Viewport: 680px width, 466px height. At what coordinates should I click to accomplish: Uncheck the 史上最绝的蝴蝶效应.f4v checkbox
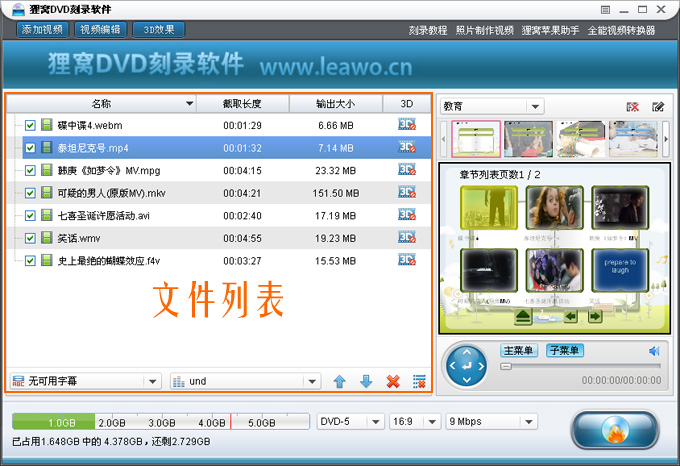tap(30, 261)
